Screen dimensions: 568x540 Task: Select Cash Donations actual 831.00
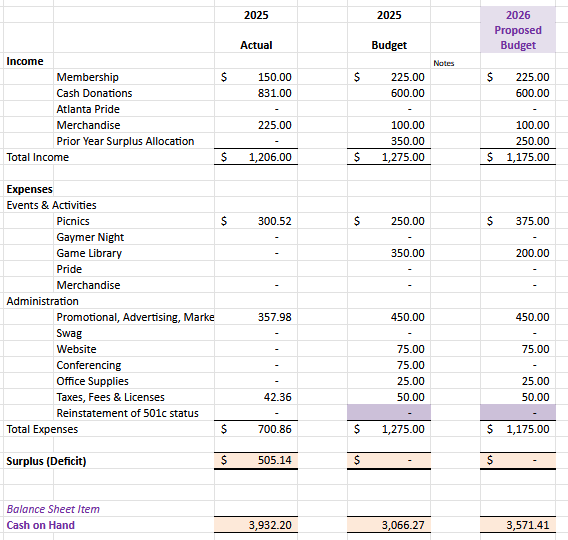click(274, 93)
